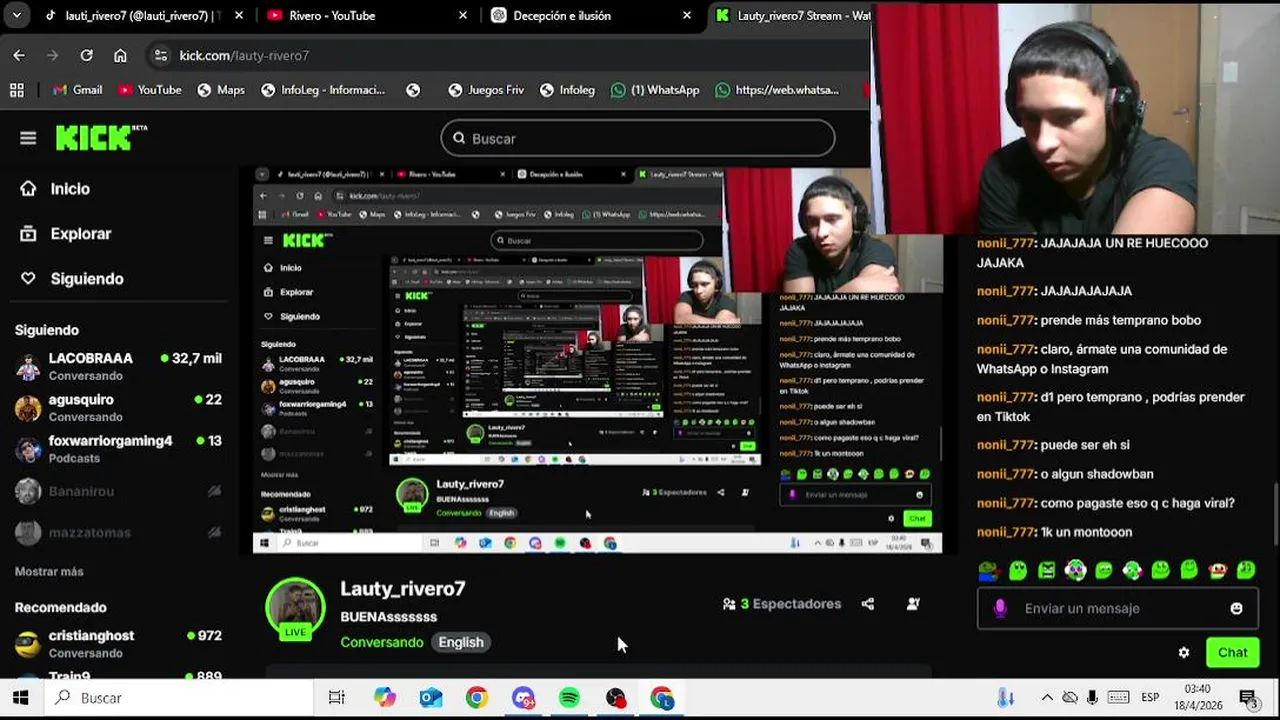
Task: Open Spotify from the taskbar
Action: coord(569,698)
